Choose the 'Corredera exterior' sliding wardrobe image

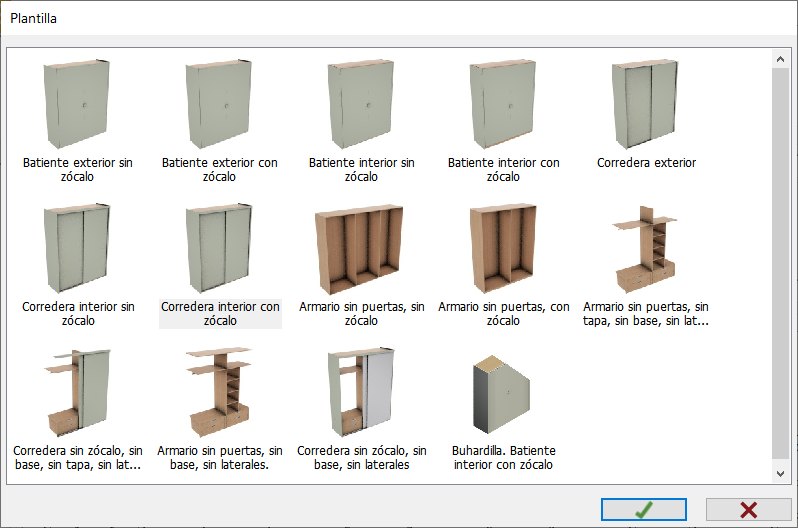645,104
